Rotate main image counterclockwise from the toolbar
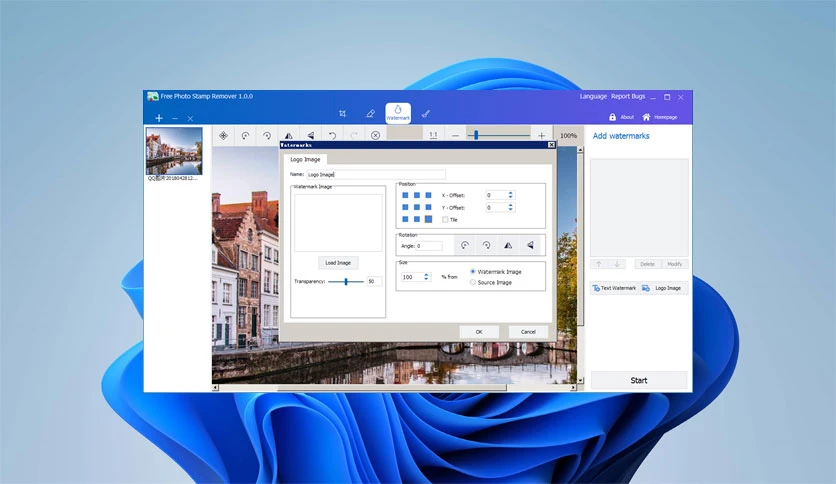The image size is (836, 484). click(x=245, y=135)
